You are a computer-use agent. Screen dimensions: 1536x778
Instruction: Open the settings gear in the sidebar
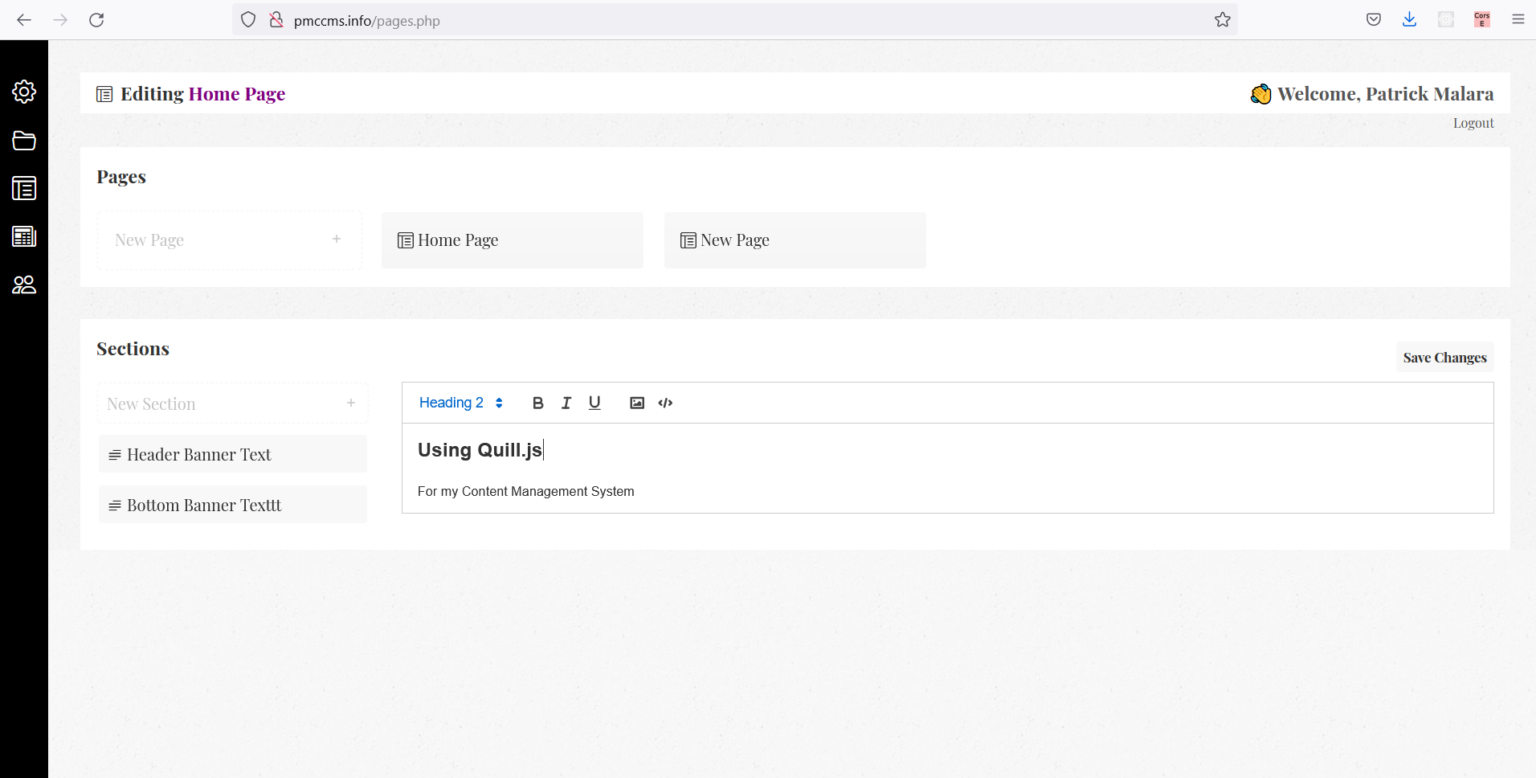(24, 92)
